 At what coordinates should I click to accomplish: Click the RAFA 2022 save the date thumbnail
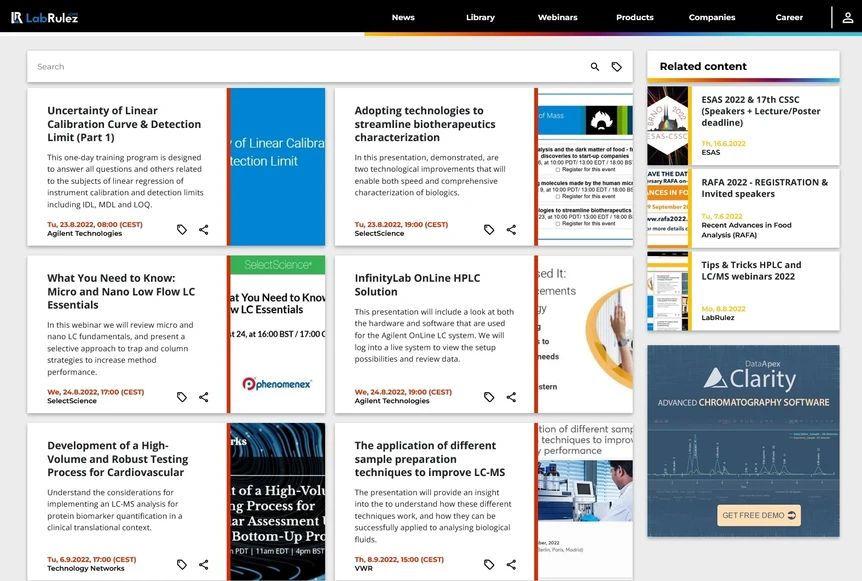tap(667, 208)
